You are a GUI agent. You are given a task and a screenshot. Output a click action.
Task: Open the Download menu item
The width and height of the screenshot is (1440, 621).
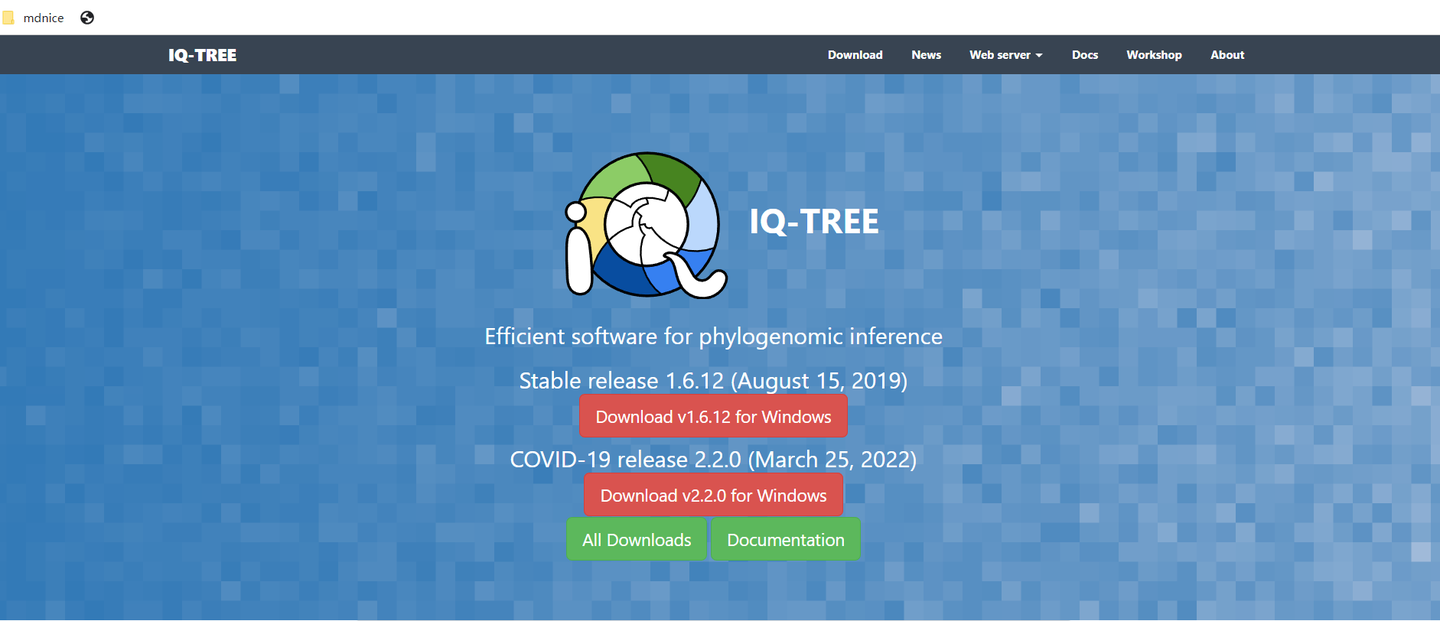855,54
